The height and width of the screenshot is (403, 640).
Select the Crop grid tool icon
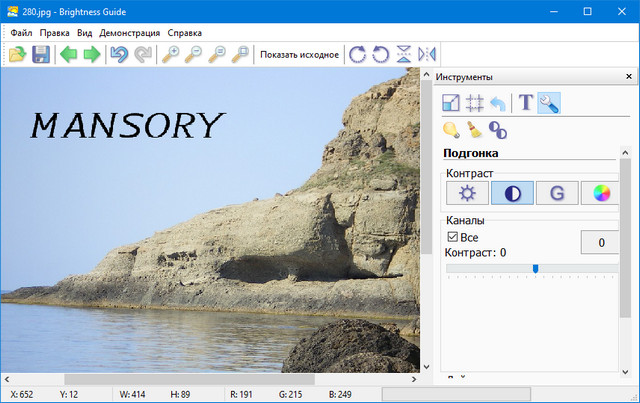click(x=475, y=102)
